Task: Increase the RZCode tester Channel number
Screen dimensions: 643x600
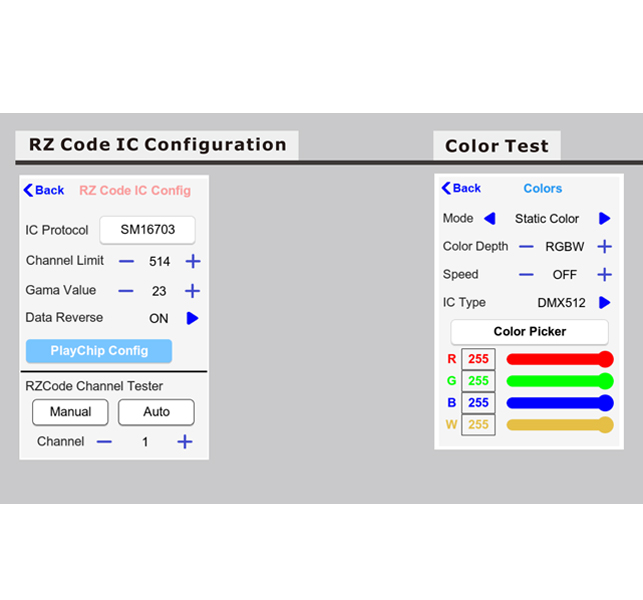Action: 184,442
